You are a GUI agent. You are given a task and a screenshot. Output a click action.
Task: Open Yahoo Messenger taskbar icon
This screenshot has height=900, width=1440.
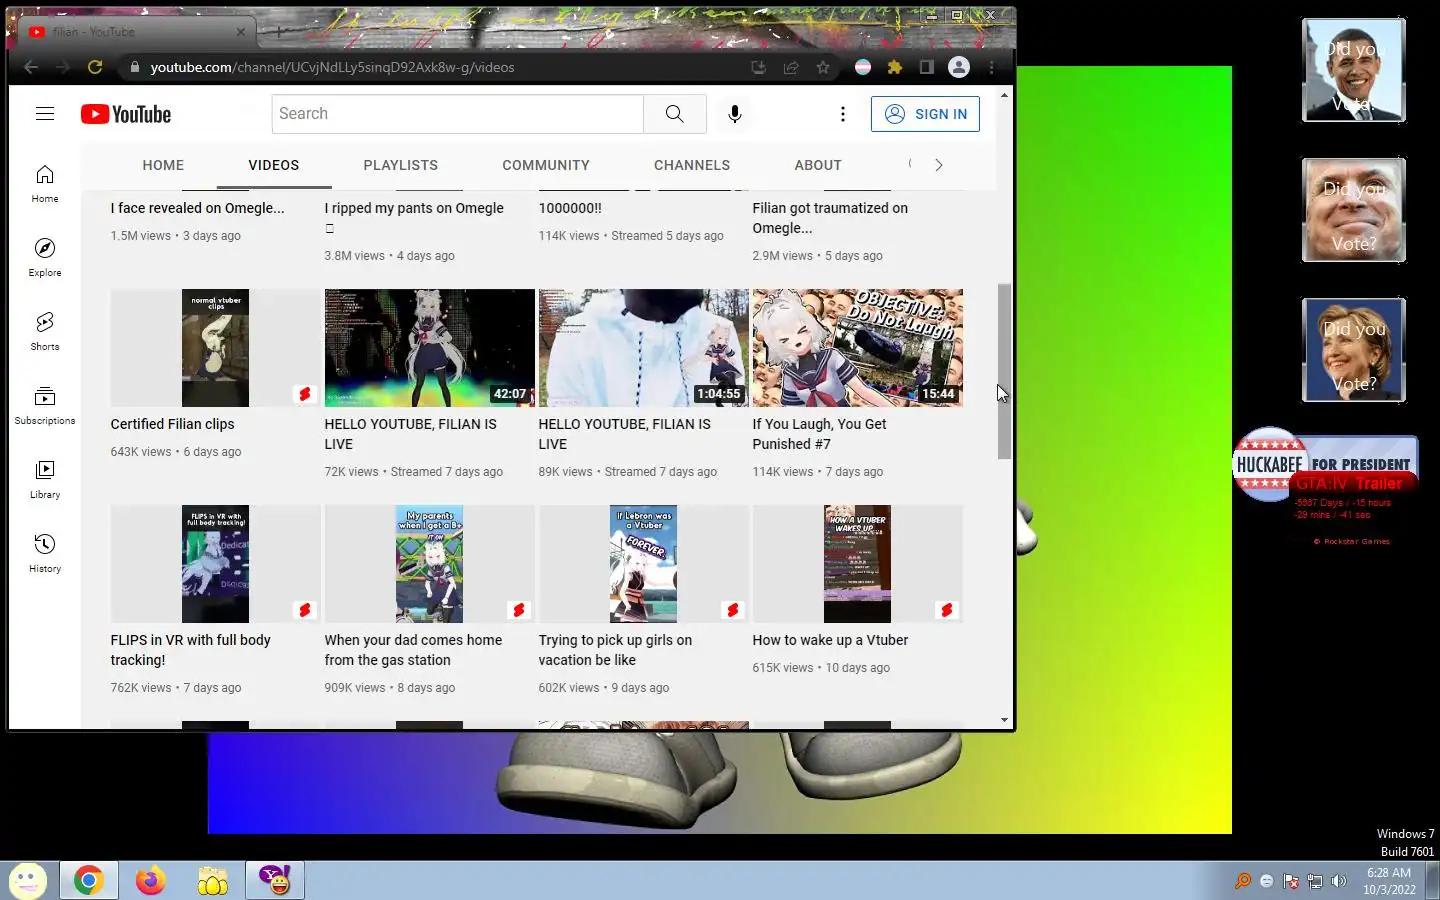pyautogui.click(x=275, y=880)
